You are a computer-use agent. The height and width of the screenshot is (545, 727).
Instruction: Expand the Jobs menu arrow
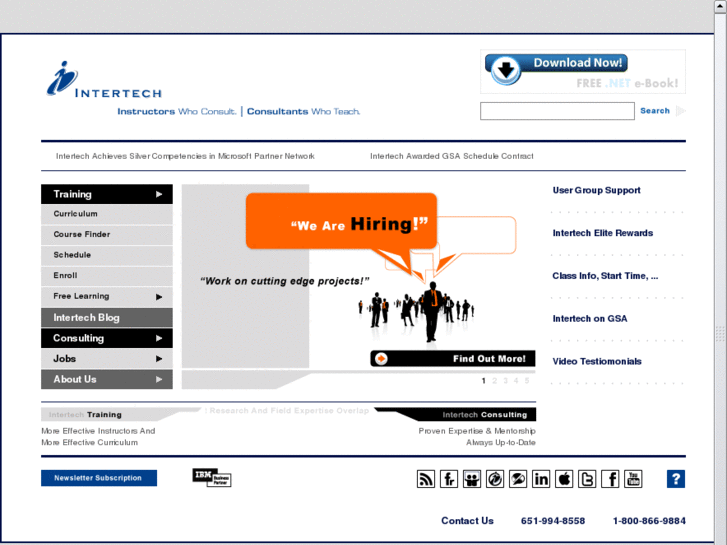coord(159,359)
